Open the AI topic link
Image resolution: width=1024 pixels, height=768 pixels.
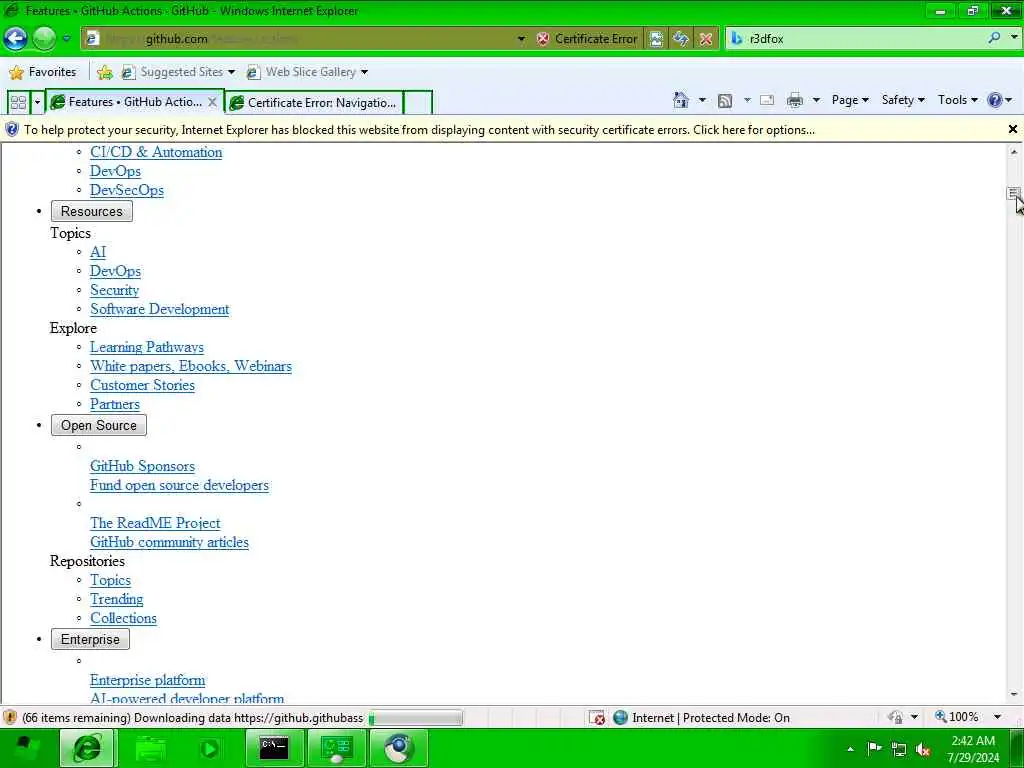98,252
